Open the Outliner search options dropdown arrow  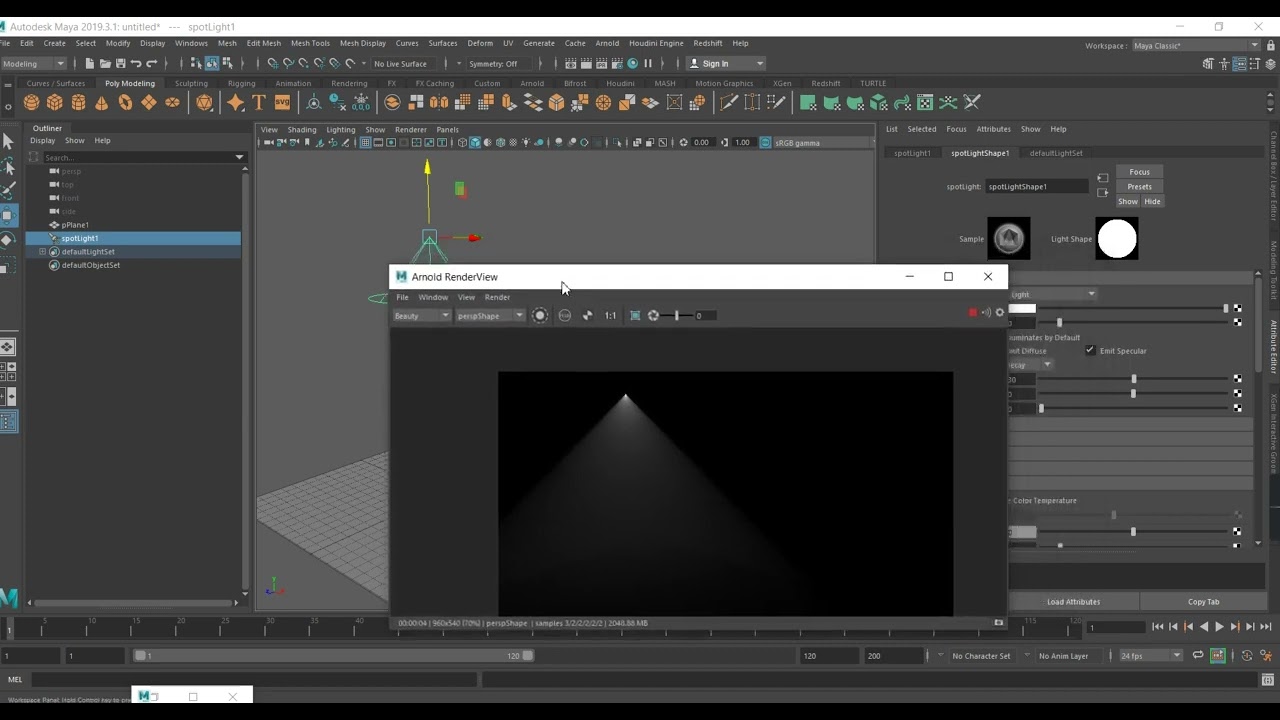(239, 157)
